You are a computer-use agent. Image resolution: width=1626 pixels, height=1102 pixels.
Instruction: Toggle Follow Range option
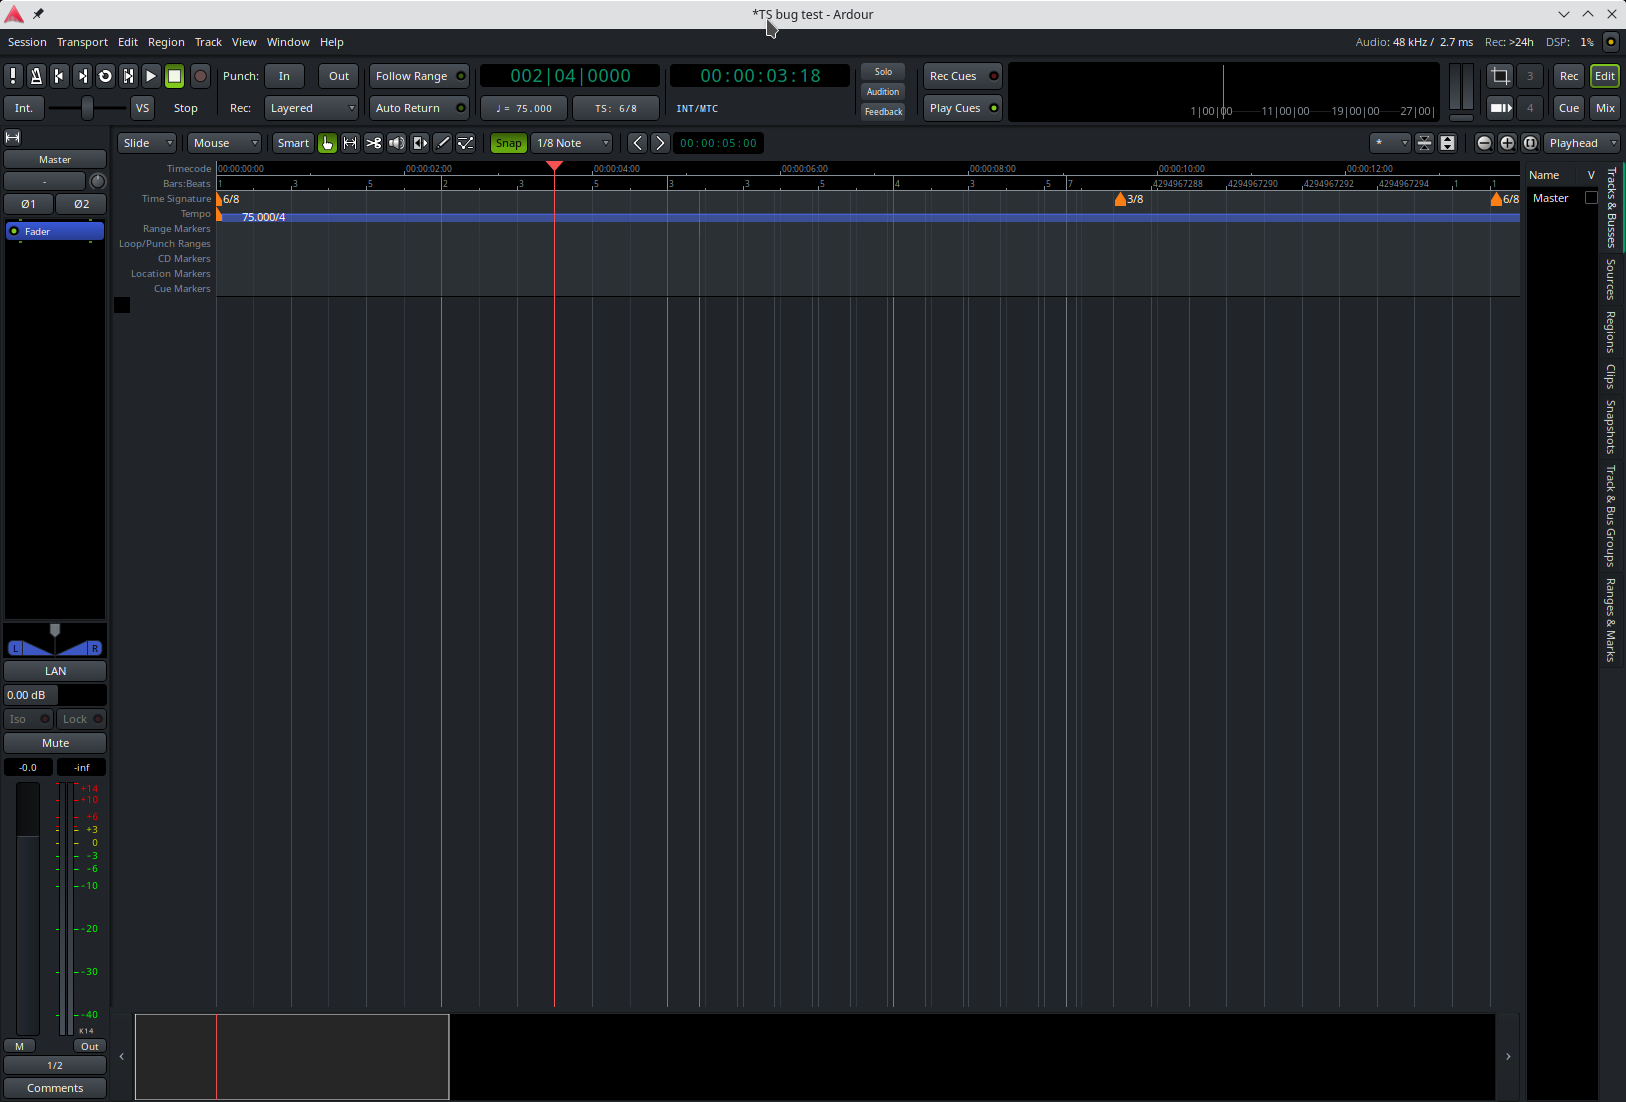click(x=419, y=76)
